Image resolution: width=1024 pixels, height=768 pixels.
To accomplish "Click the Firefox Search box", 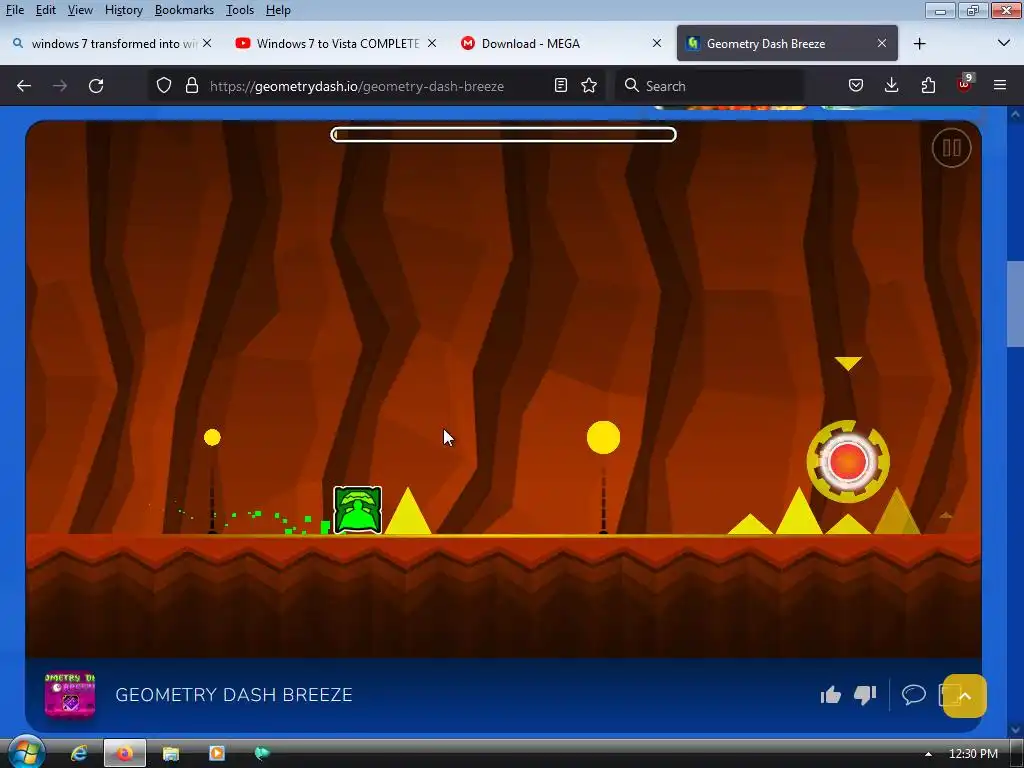I will click(711, 86).
